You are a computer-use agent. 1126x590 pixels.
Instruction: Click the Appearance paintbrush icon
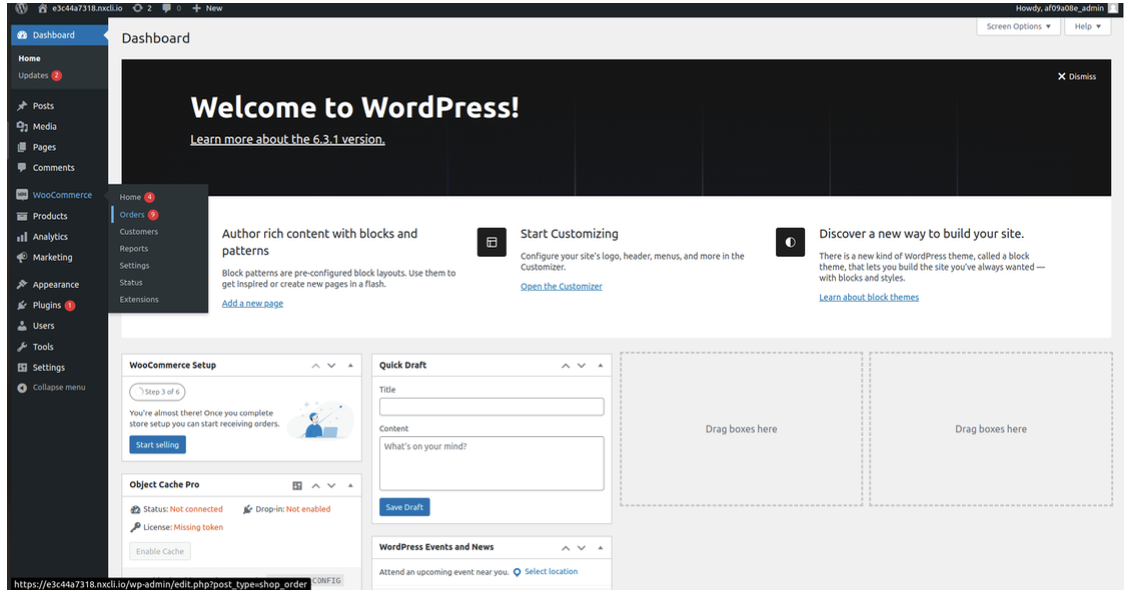[22, 284]
